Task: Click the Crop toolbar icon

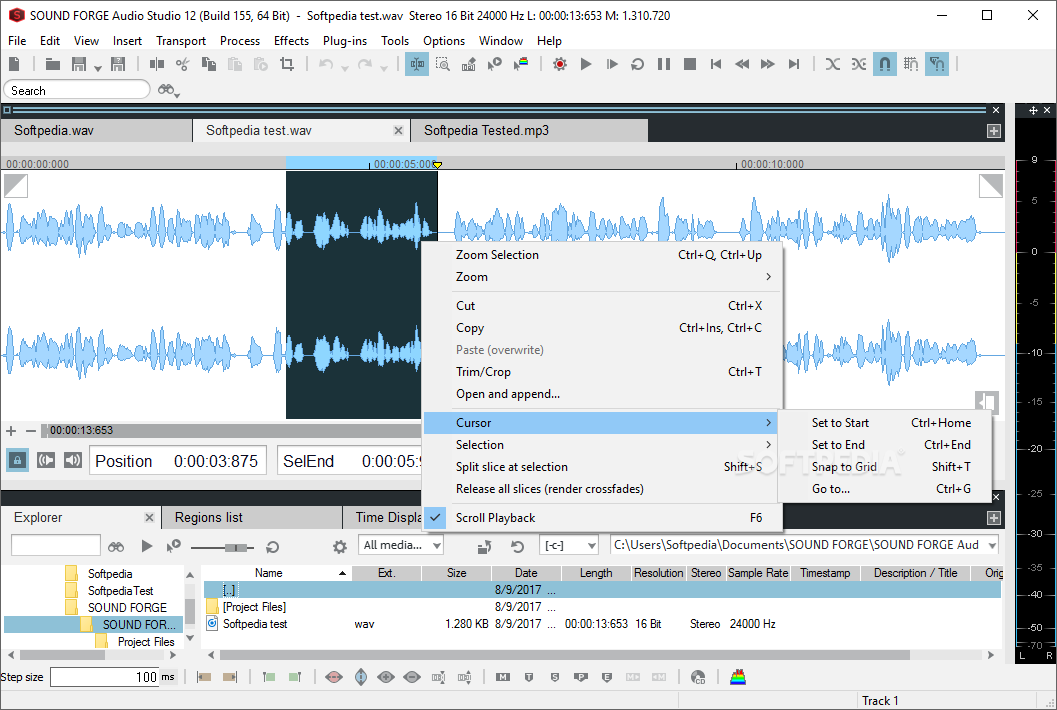Action: pyautogui.click(x=287, y=64)
